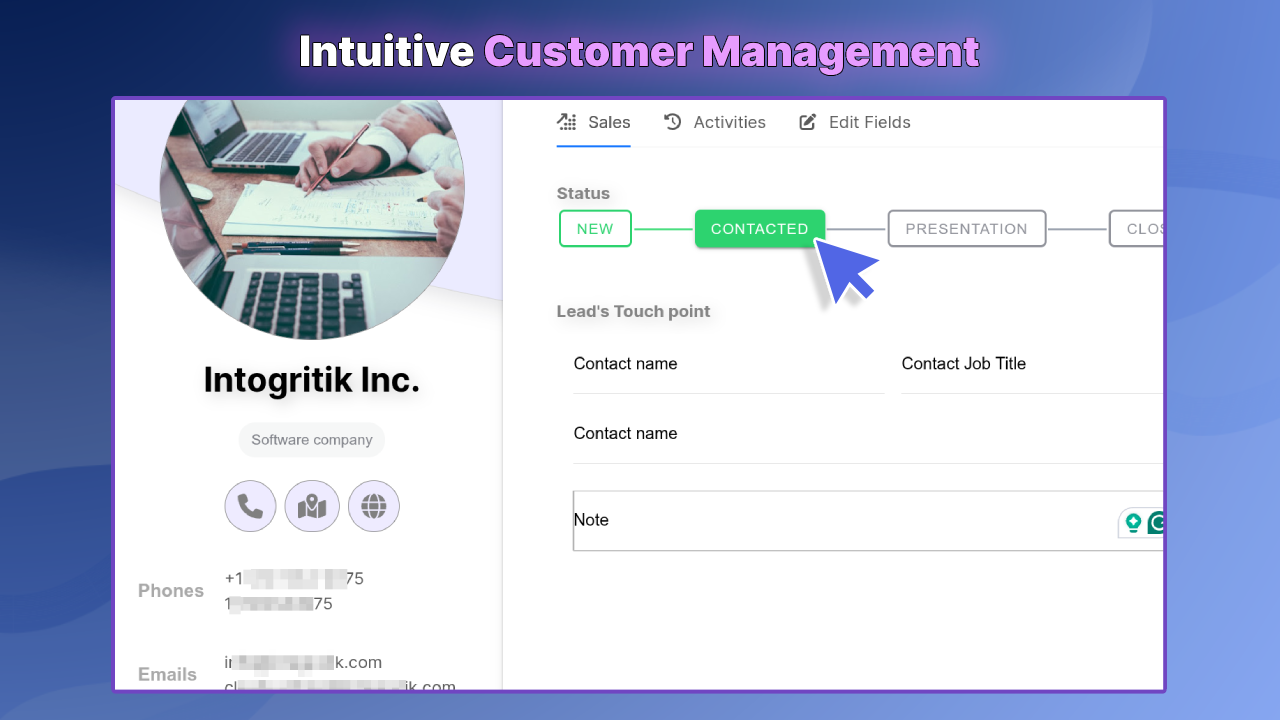Move the lead to PRESENTATION status
Screen dimensions: 1280x720
967,229
